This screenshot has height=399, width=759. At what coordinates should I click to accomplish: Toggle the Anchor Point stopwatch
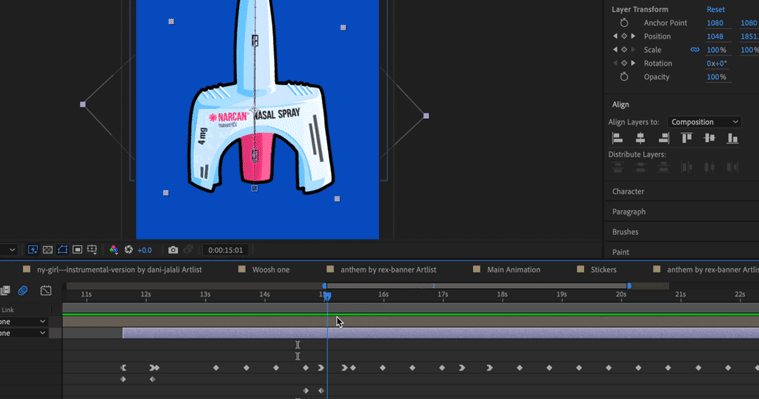click(624, 23)
